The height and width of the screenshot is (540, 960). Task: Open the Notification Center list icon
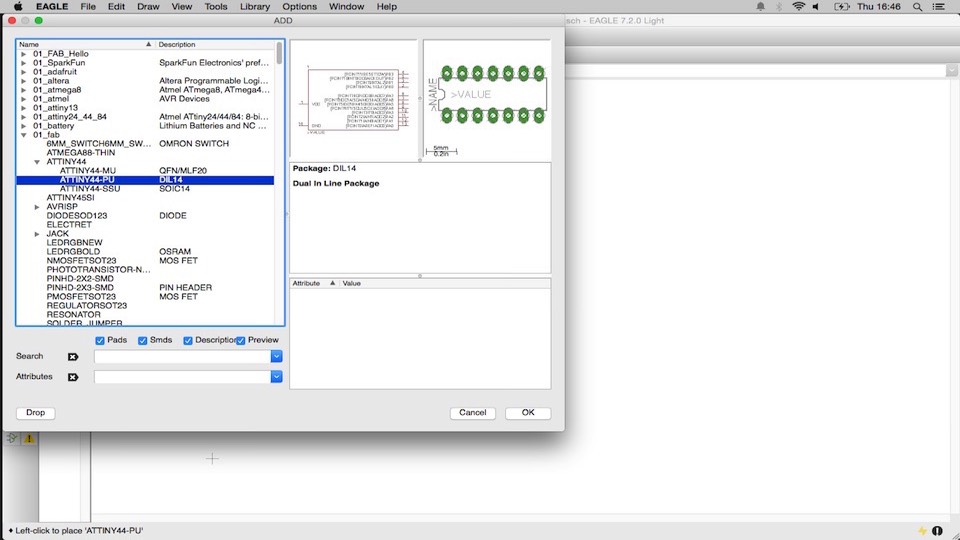939,7
